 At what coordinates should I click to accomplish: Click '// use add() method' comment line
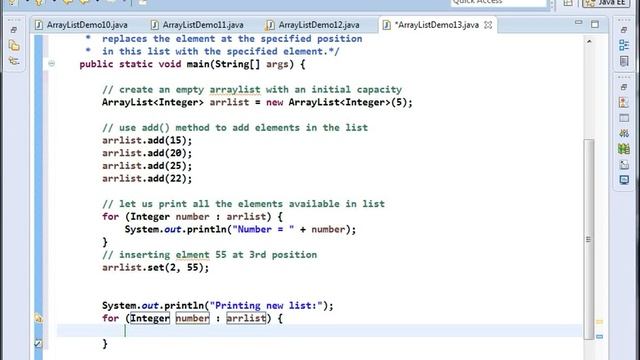235,128
